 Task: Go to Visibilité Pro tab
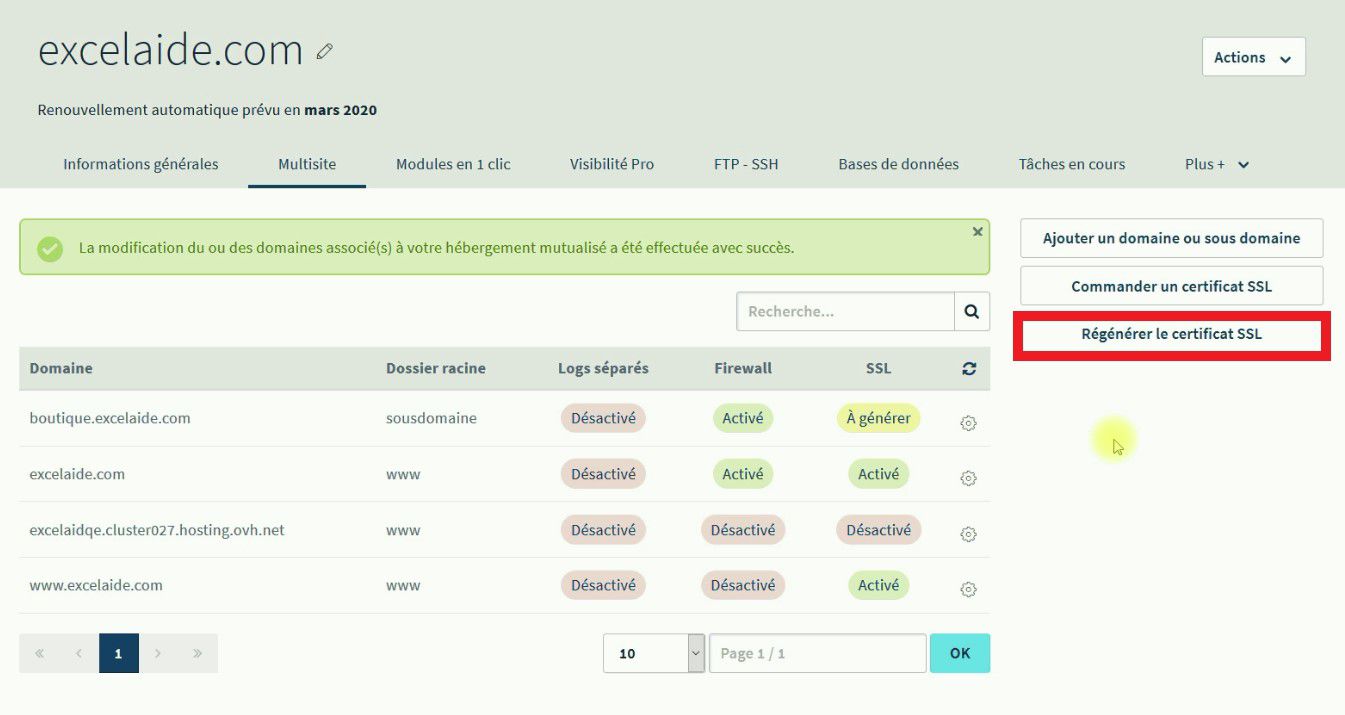[x=612, y=164]
